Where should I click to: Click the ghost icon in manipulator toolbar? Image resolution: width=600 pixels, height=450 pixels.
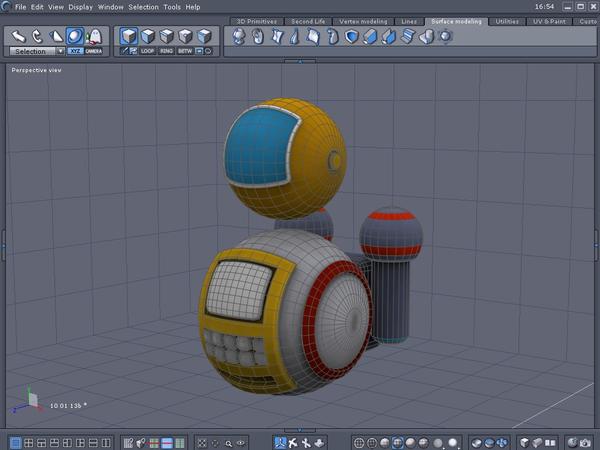[x=93, y=37]
